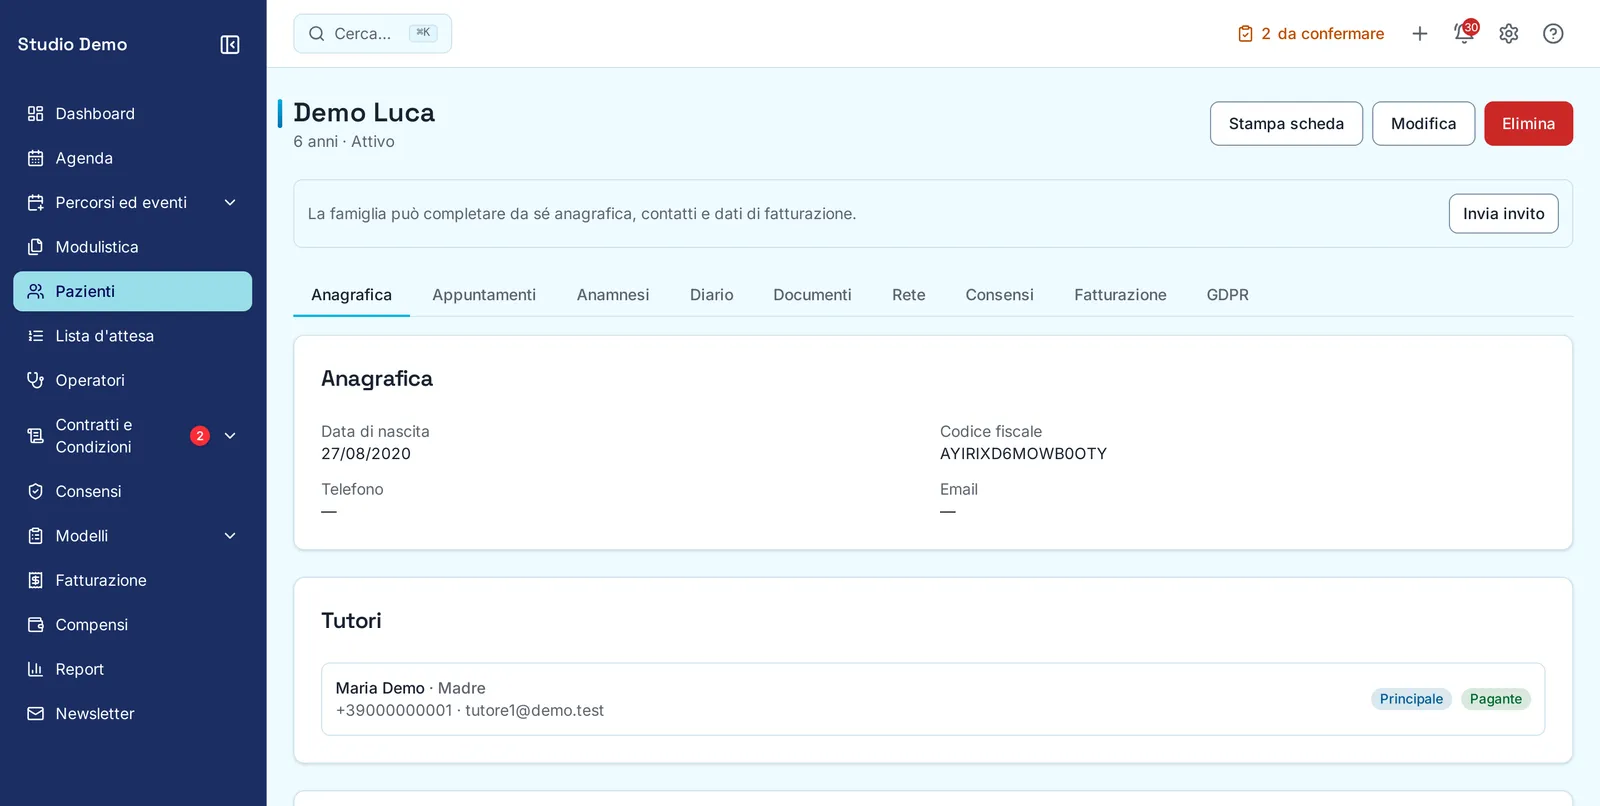
Task: Click the Modulistica documents icon
Action: [x=36, y=247]
